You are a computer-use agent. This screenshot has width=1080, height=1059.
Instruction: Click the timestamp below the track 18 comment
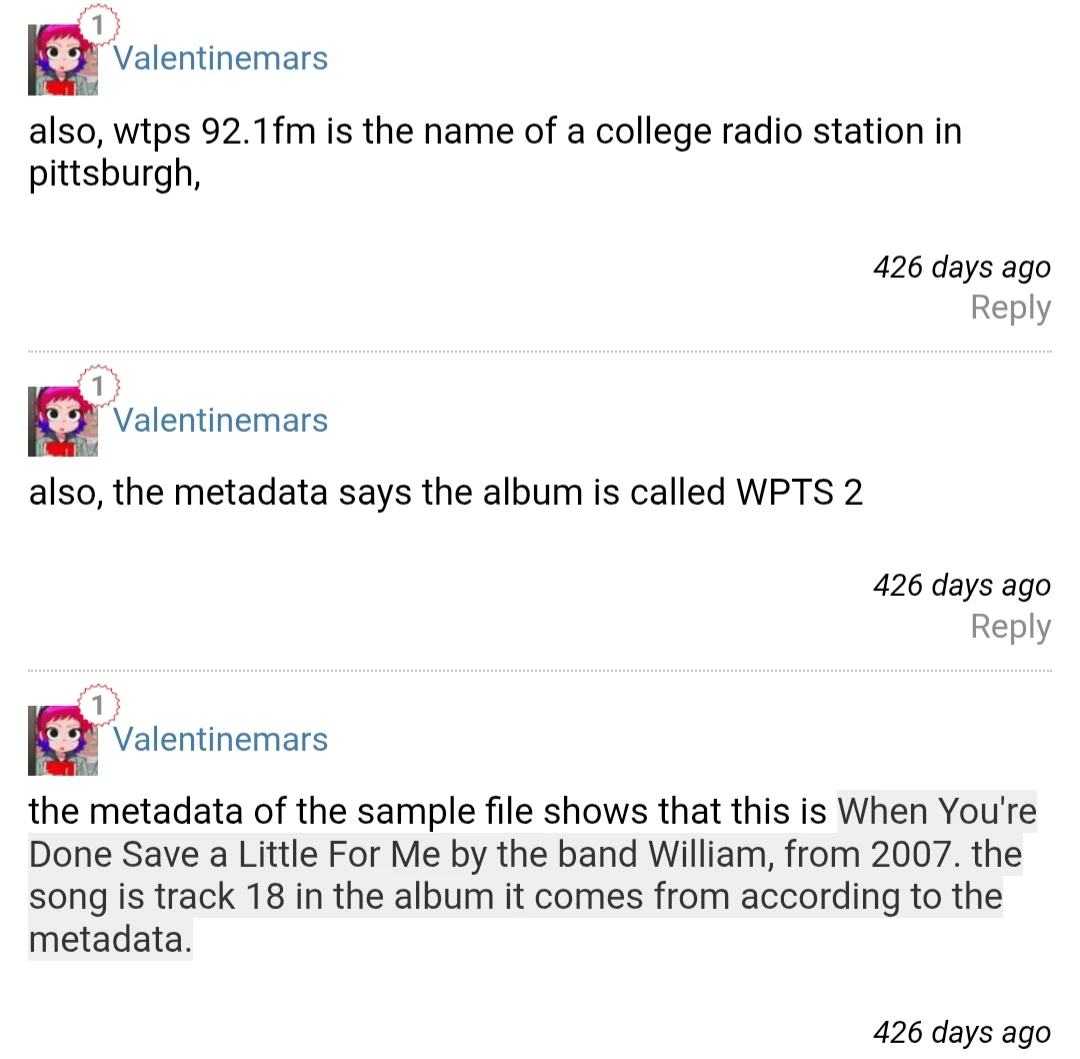click(x=961, y=1031)
